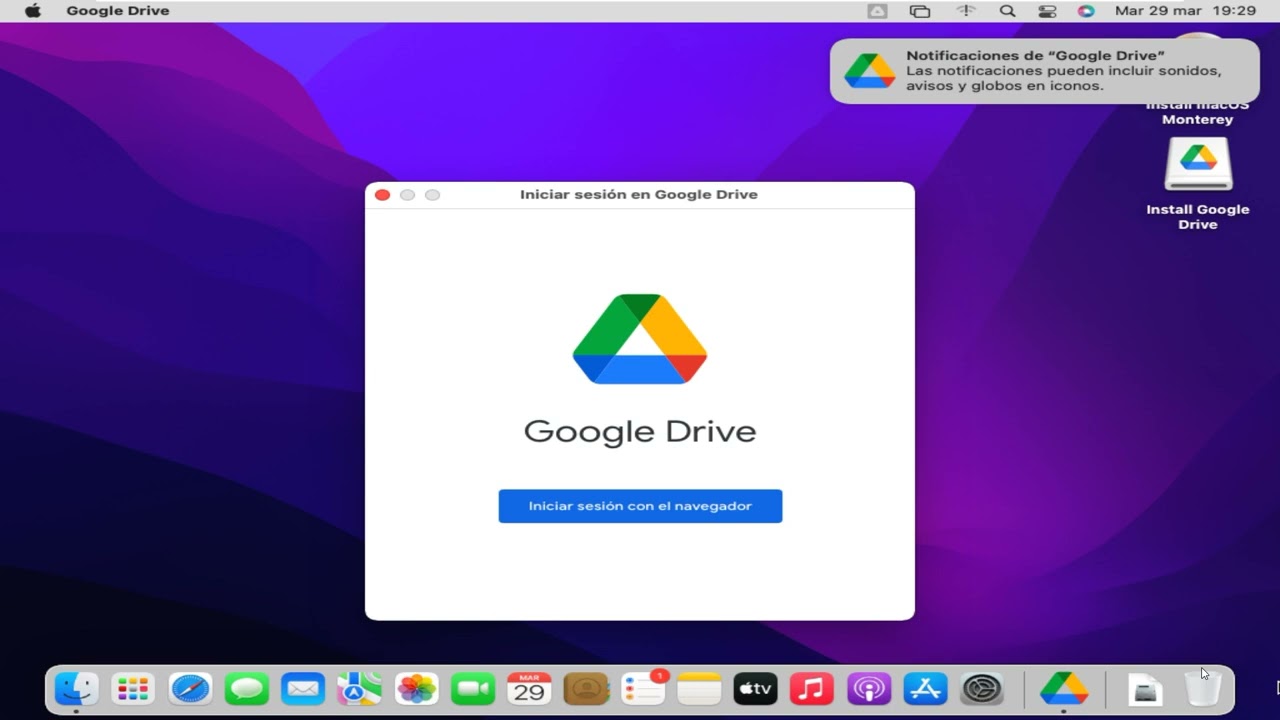Viewport: 1280px width, 720px height.
Task: Open Notes from the Dock
Action: pyautogui.click(x=699, y=688)
